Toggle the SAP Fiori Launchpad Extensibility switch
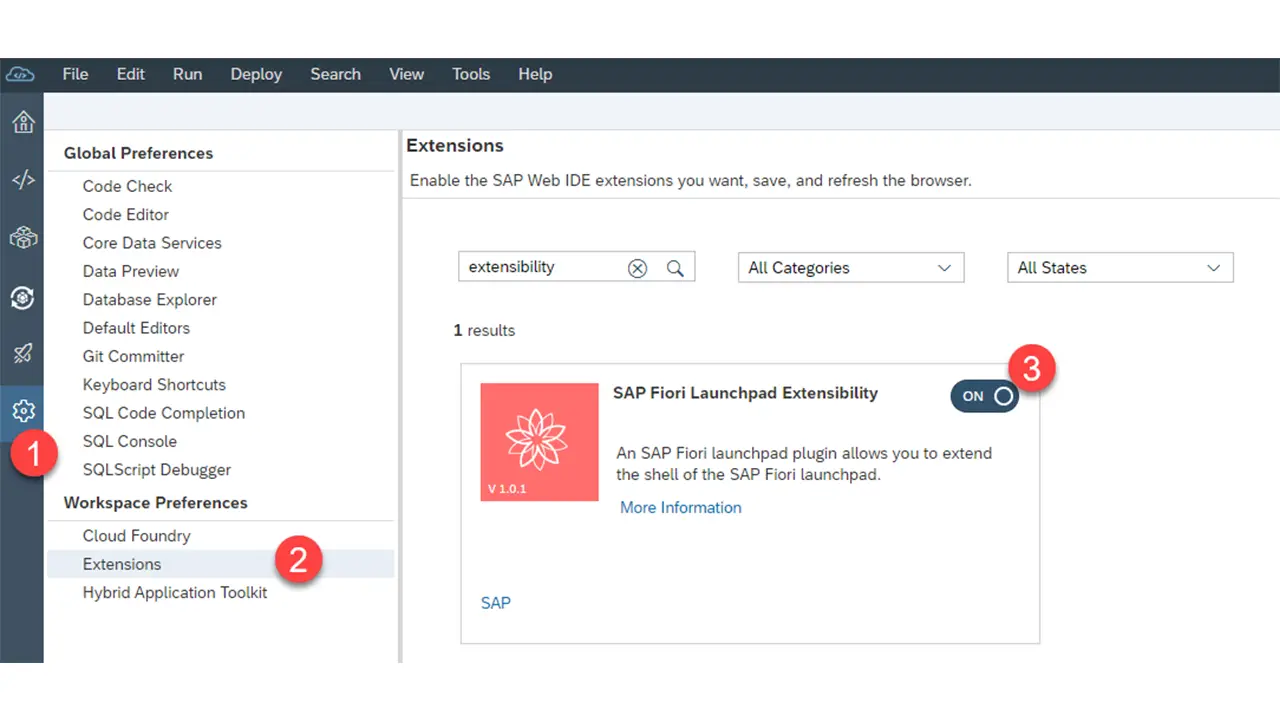 (x=984, y=396)
